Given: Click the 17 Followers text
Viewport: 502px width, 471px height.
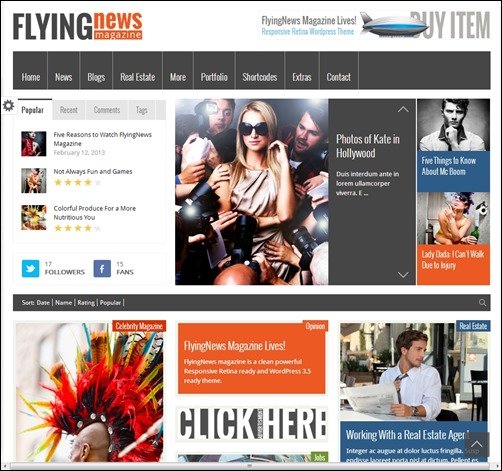Looking at the screenshot, I should tap(65, 268).
